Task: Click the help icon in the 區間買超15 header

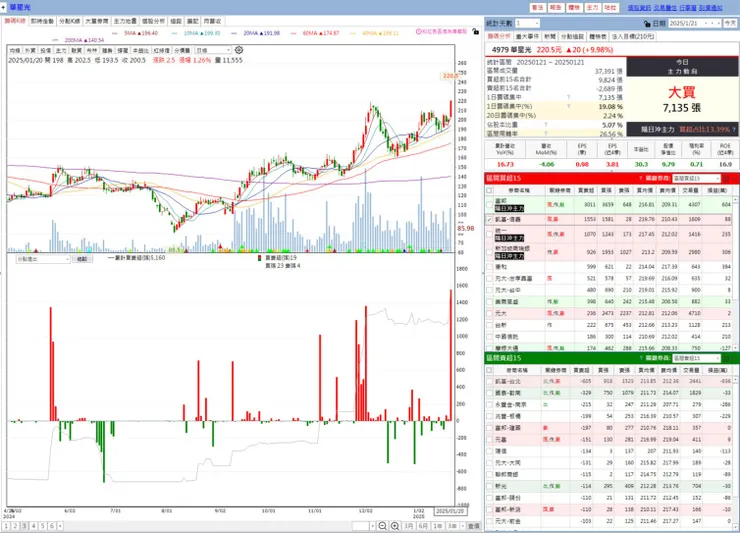Action: [x=640, y=178]
